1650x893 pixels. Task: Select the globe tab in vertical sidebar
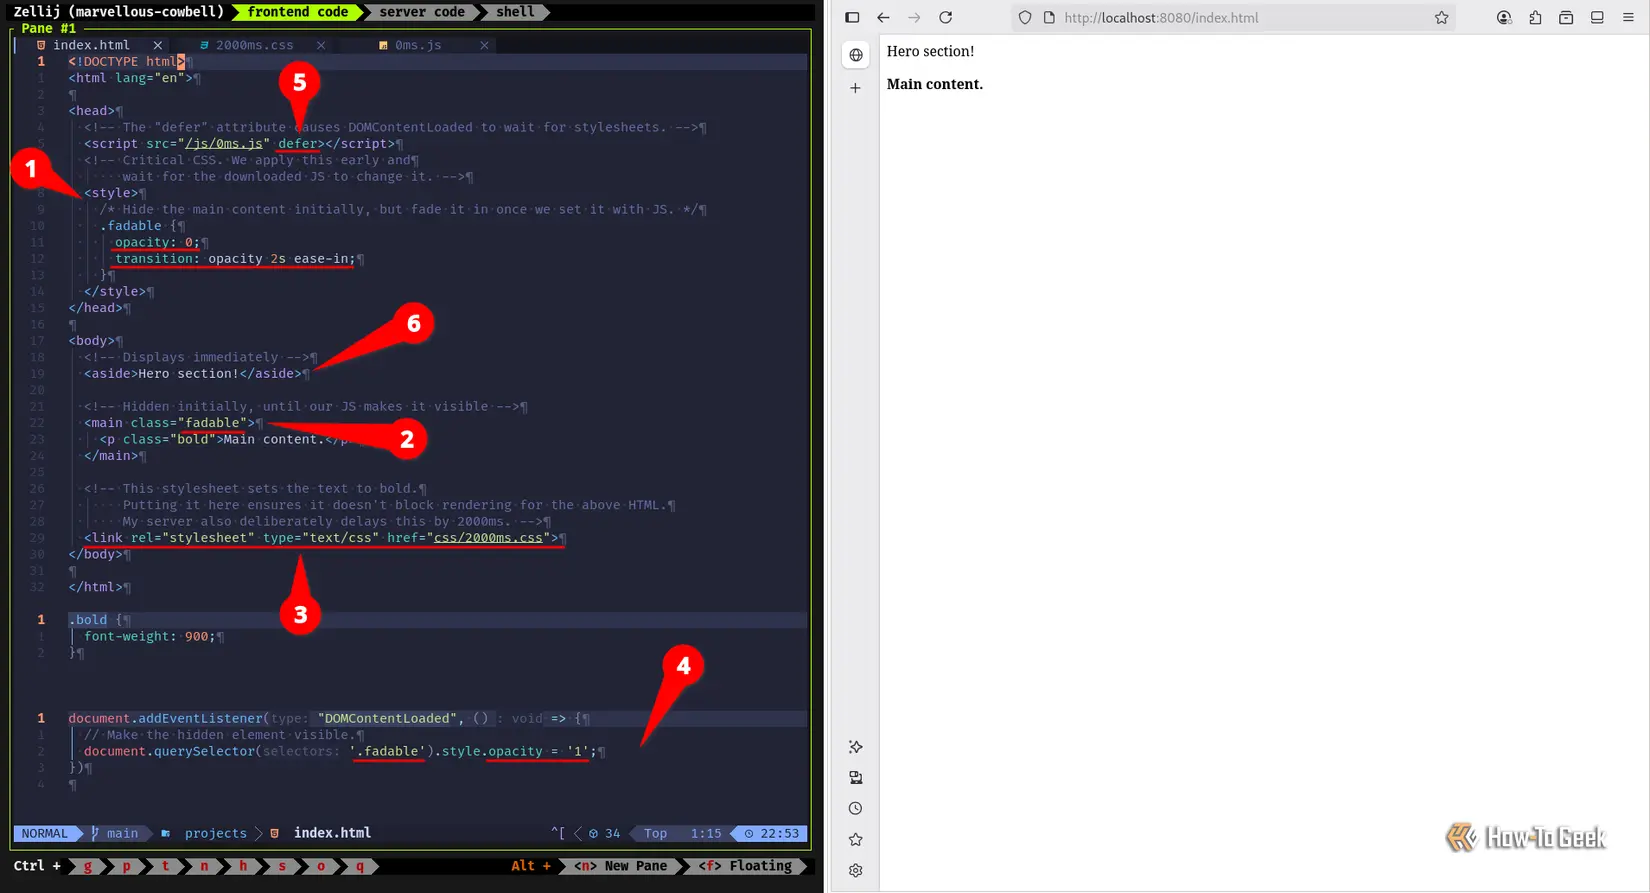pyautogui.click(x=856, y=55)
